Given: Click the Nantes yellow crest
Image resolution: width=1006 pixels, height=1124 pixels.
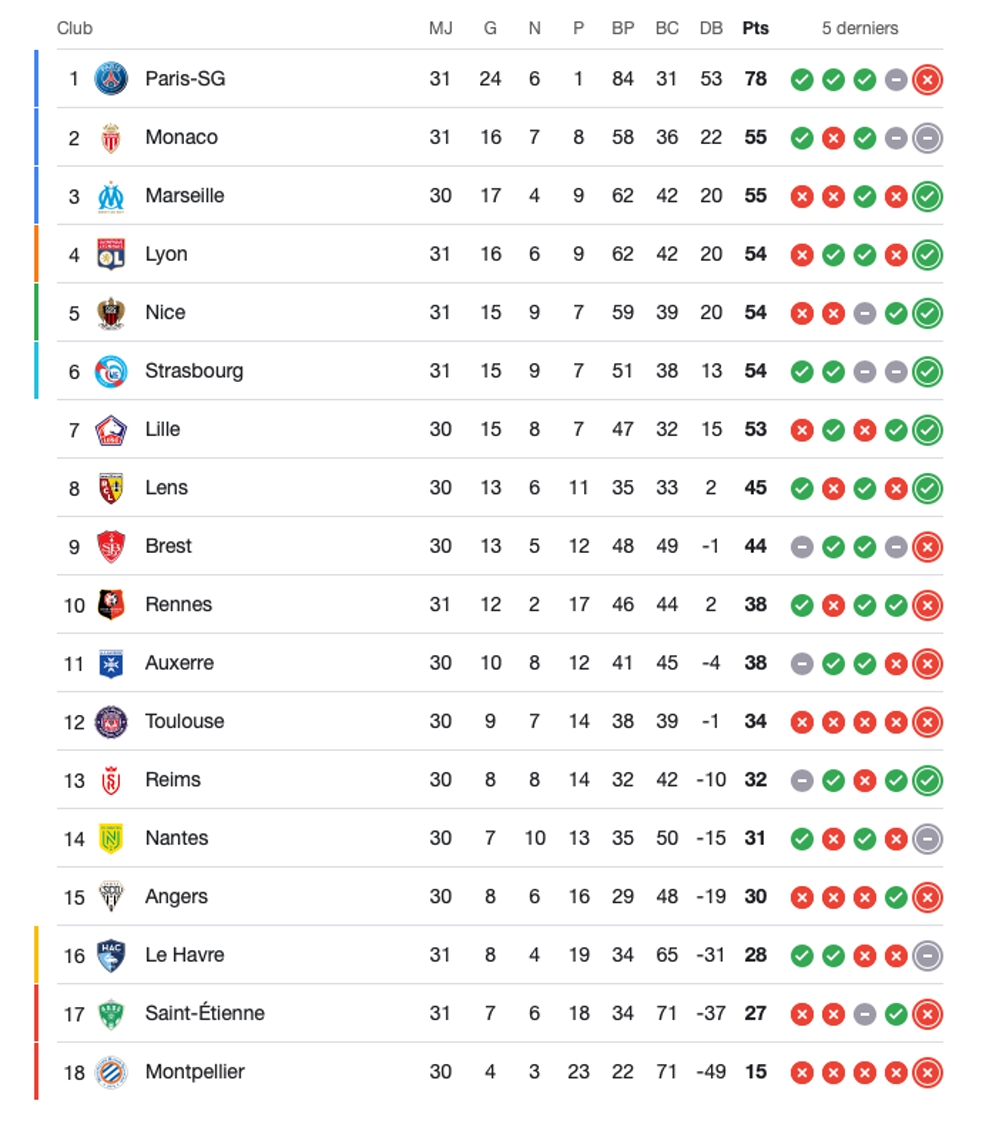Looking at the screenshot, I should pyautogui.click(x=111, y=839).
